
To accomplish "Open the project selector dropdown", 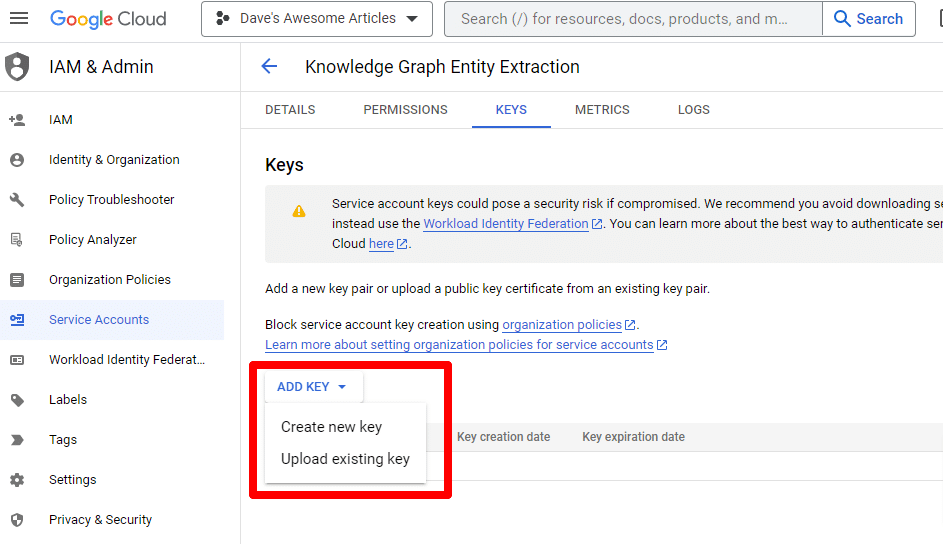I will pos(316,19).
